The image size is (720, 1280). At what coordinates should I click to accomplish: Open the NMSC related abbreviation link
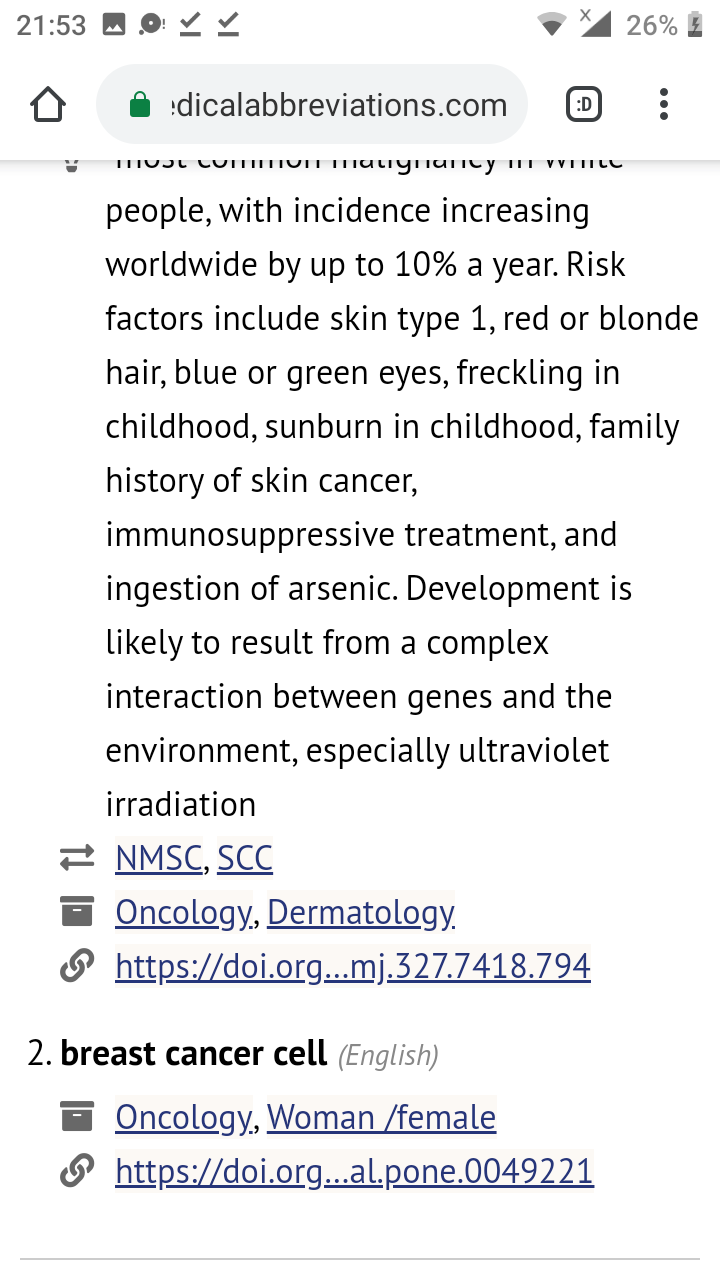159,858
